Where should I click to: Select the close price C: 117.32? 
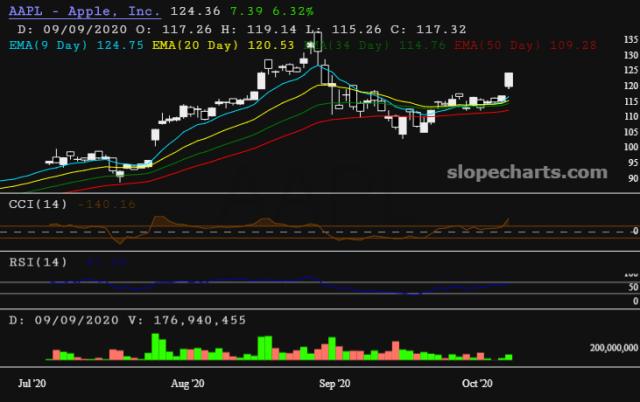coord(428,29)
